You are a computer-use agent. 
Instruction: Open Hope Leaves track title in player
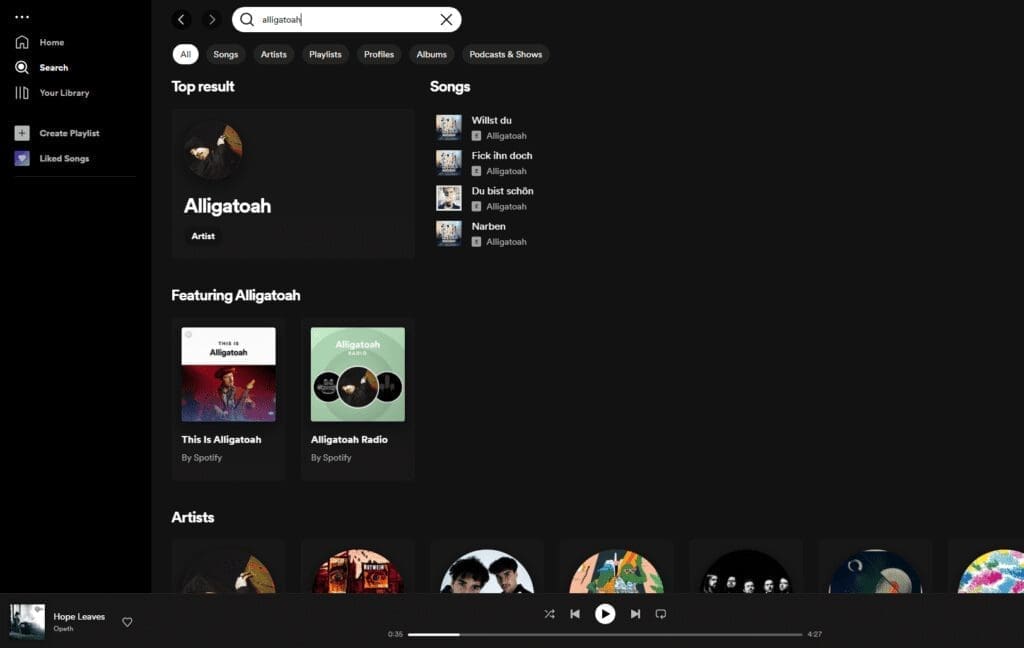click(79, 617)
